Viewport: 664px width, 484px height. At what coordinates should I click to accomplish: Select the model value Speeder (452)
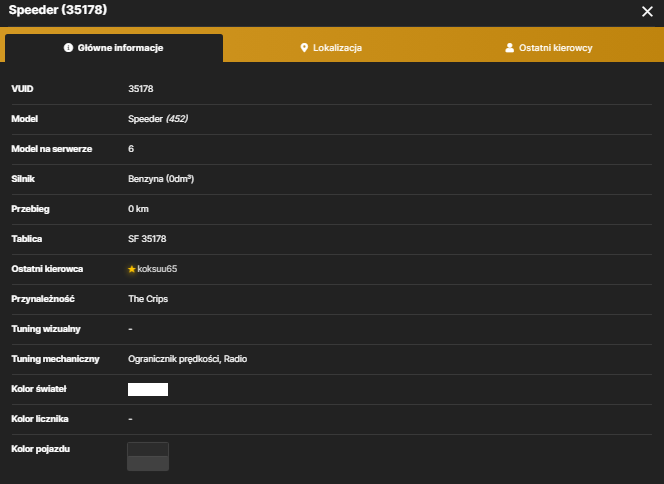pyautogui.click(x=158, y=119)
